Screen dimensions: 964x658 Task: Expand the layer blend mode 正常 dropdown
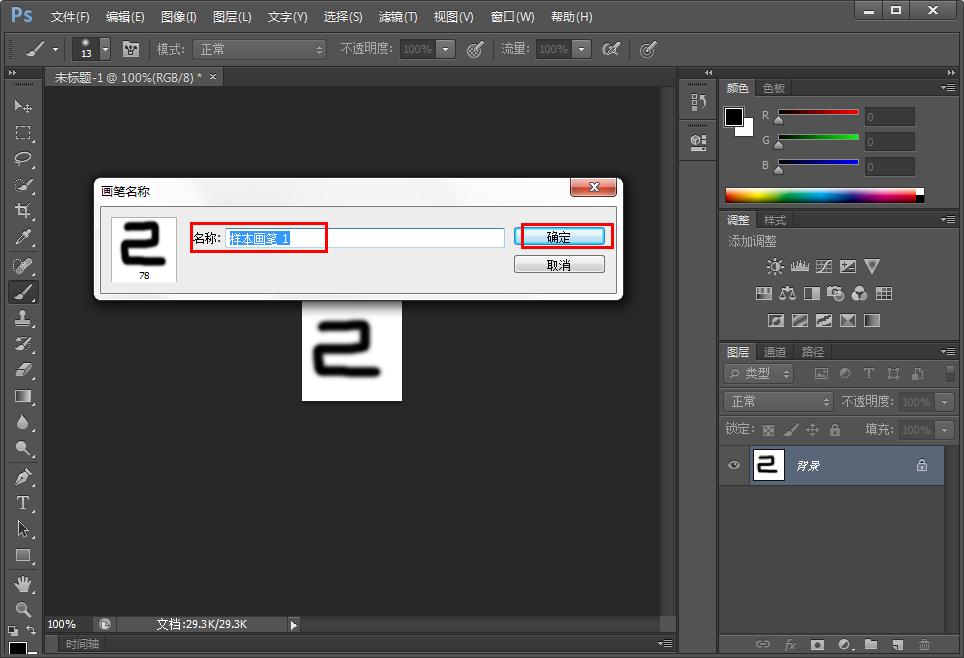click(778, 401)
